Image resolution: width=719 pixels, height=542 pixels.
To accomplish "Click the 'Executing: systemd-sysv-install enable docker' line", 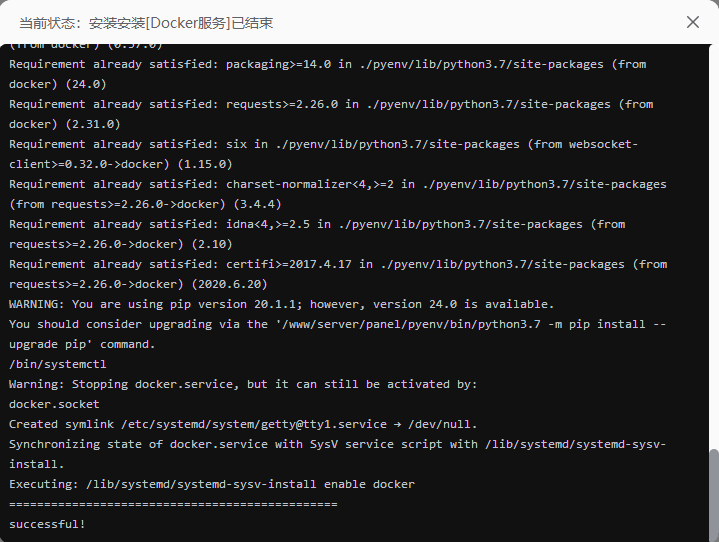I will (211, 484).
